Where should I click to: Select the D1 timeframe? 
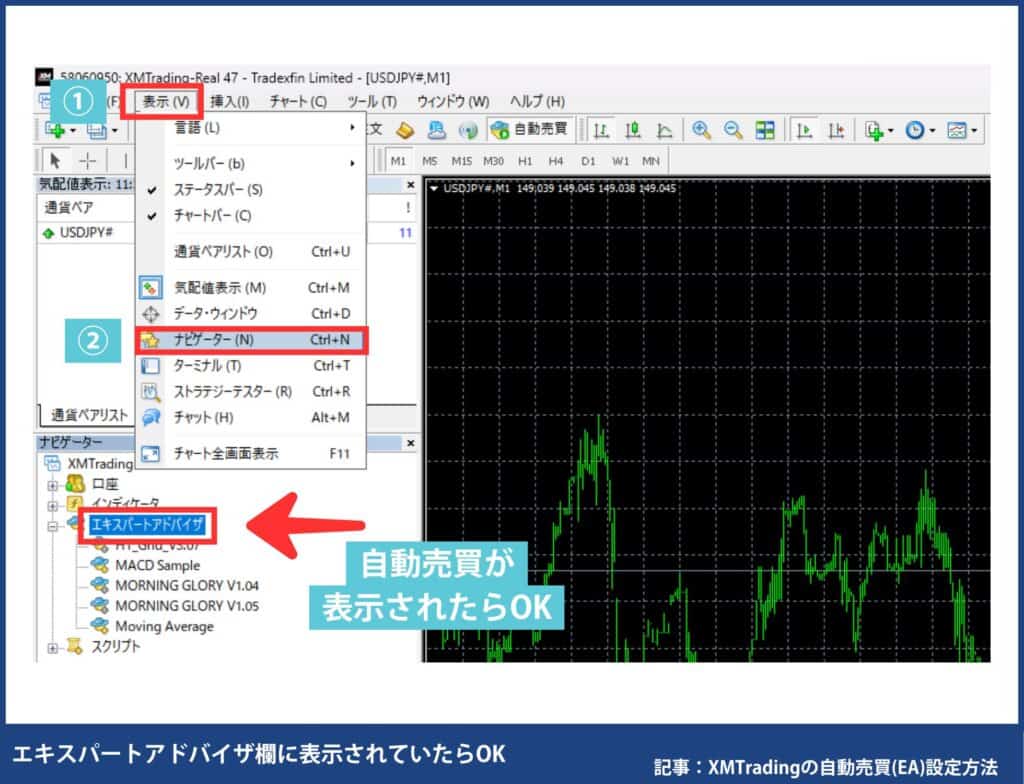click(588, 161)
